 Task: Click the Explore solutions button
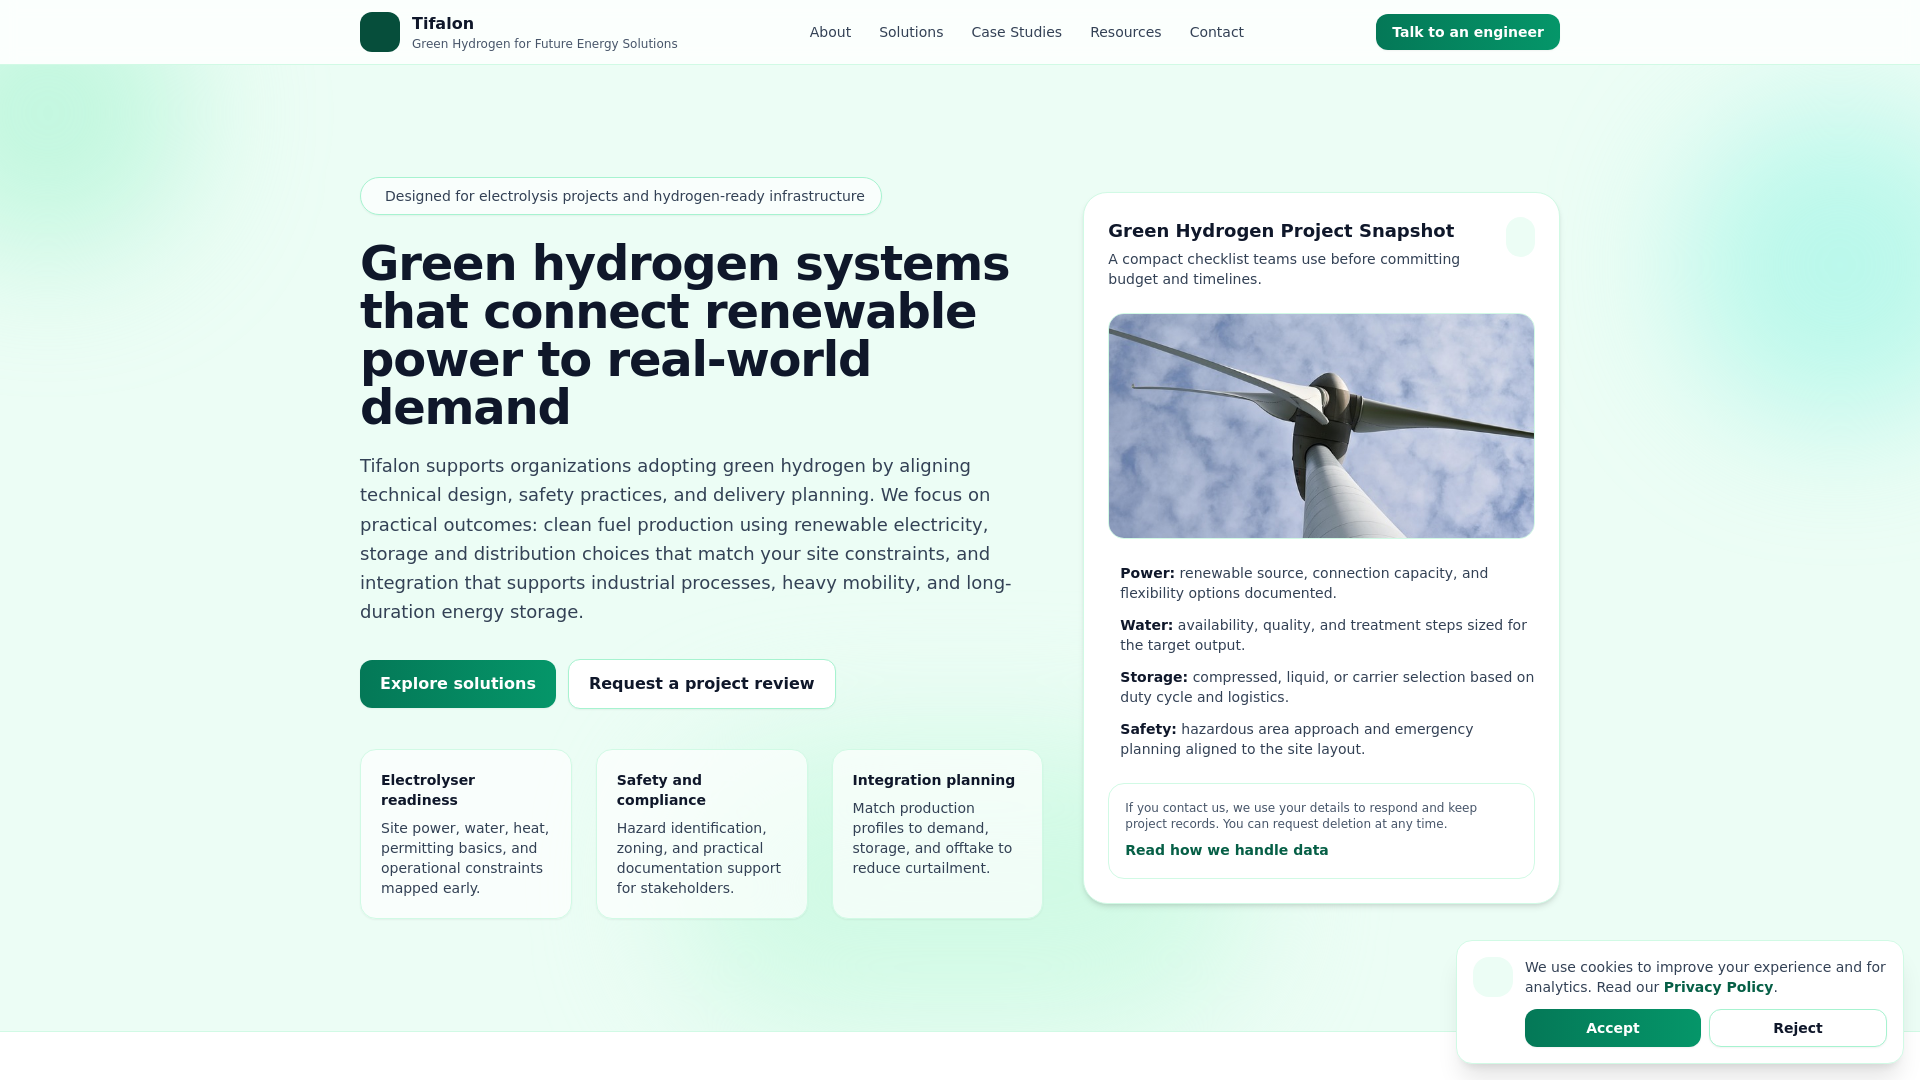[458, 684]
